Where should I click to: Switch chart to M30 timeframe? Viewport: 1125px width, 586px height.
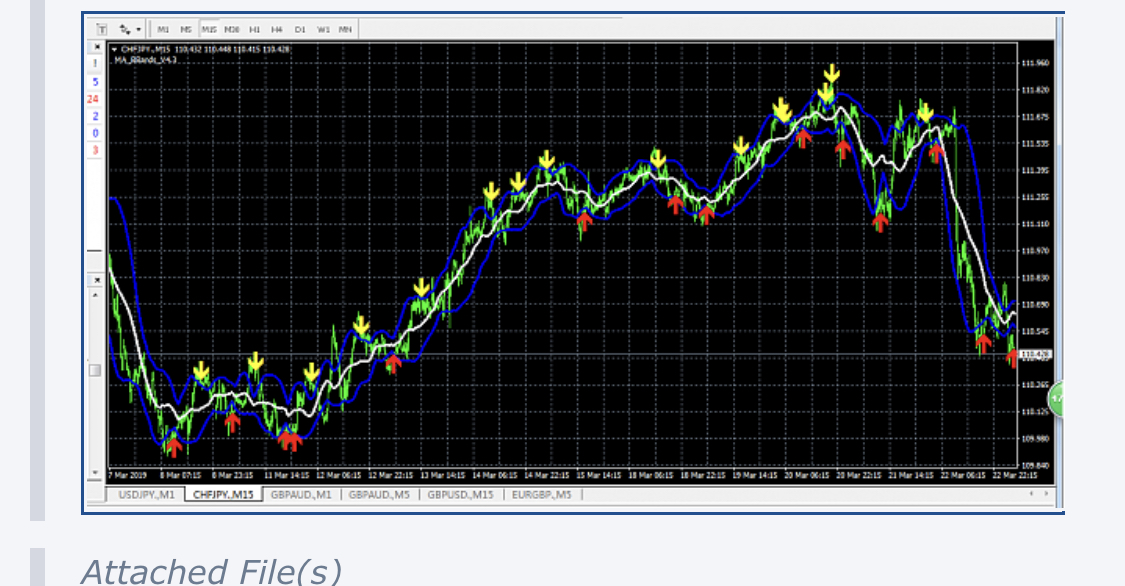232,29
